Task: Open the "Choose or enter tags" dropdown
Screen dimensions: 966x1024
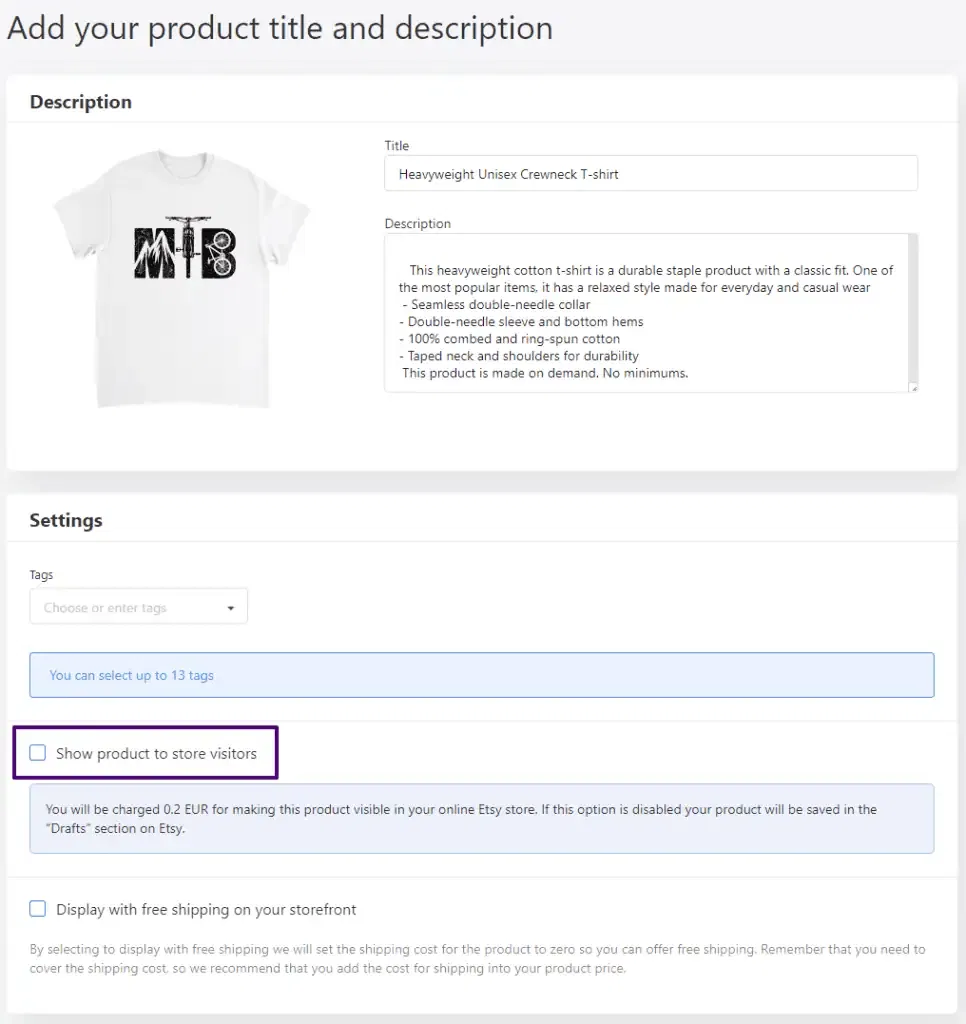Action: tap(130, 606)
